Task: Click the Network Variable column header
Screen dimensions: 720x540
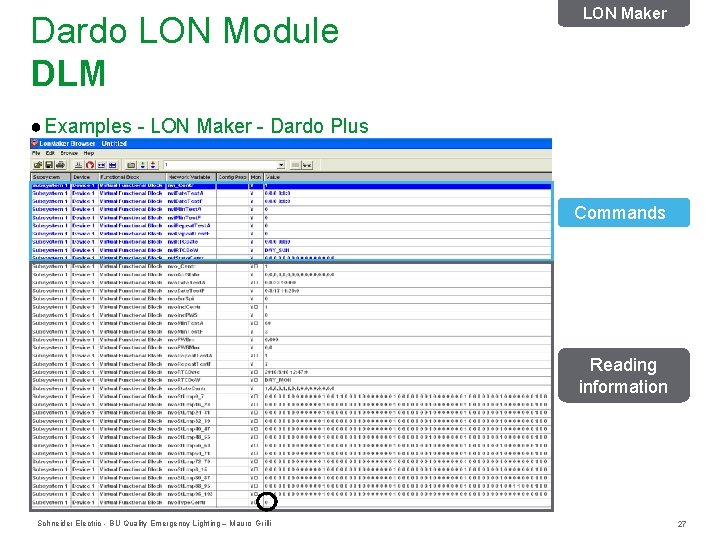Action: (191, 177)
